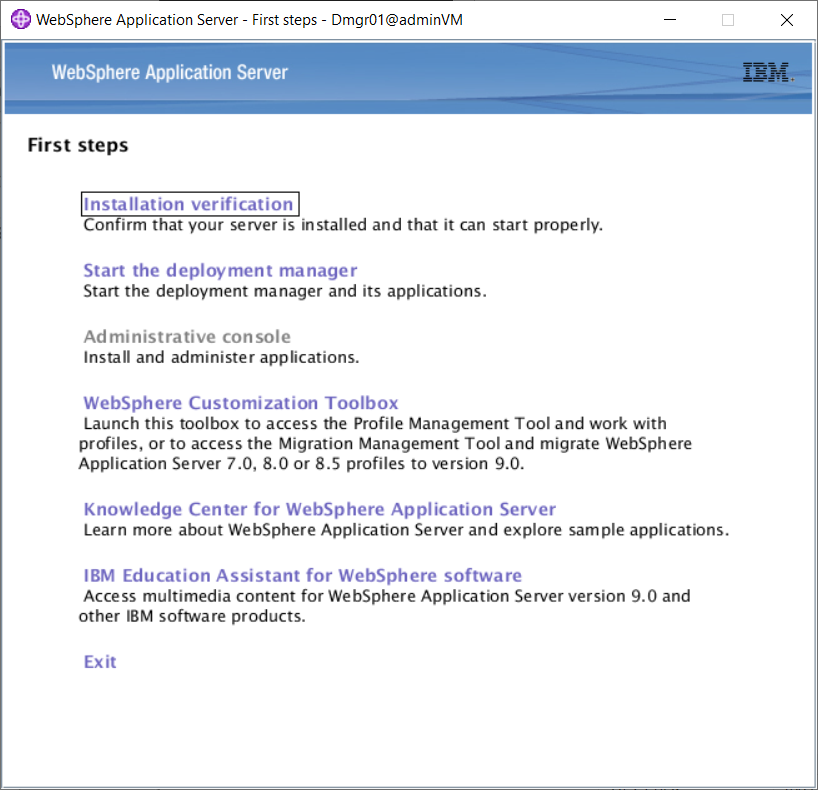Click the First steps page heading
Image resolution: width=818 pixels, height=790 pixels.
[77, 145]
